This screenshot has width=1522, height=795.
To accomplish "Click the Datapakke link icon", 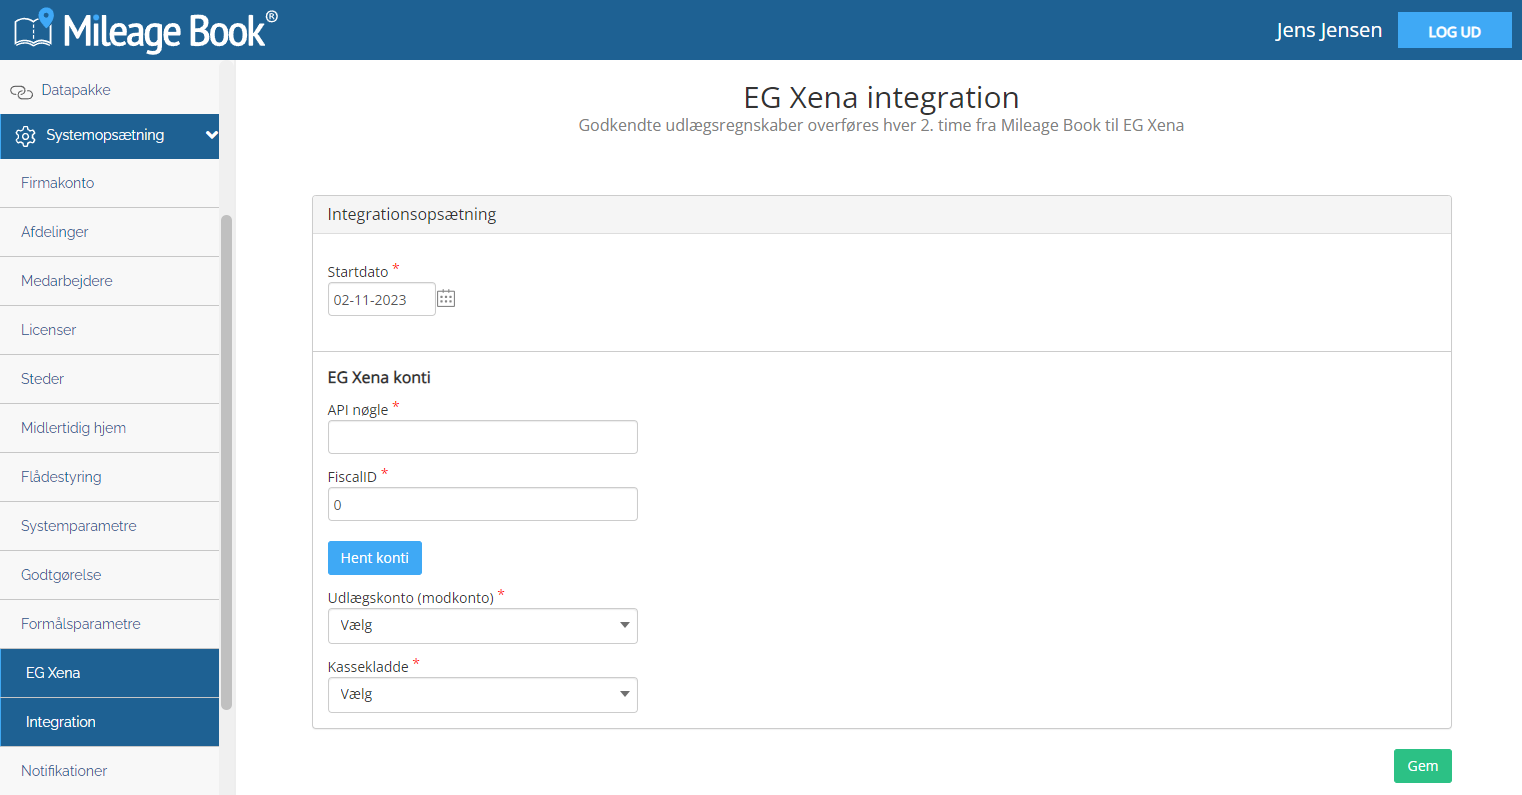I will coord(21,91).
